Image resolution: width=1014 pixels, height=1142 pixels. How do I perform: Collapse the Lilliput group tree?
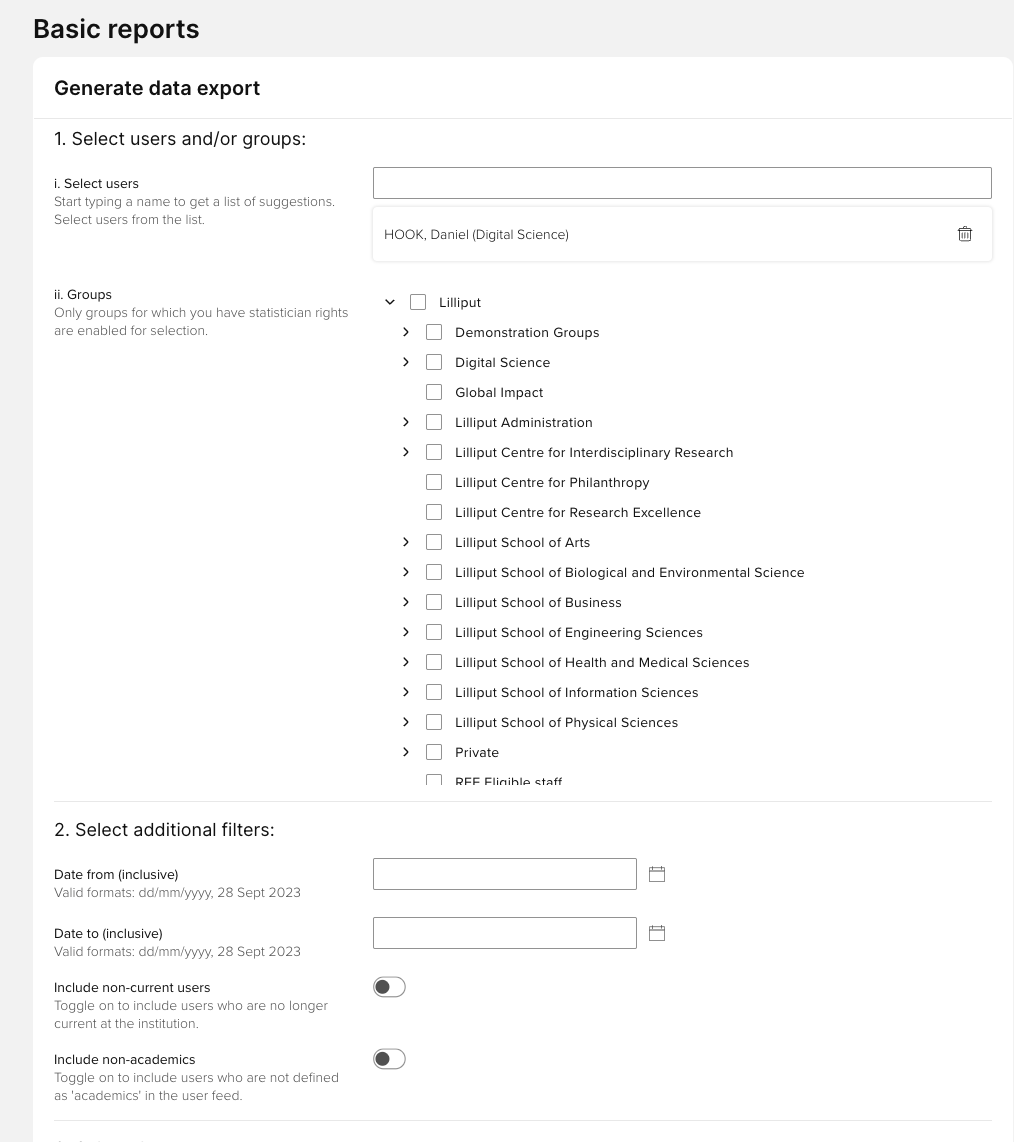(x=390, y=302)
